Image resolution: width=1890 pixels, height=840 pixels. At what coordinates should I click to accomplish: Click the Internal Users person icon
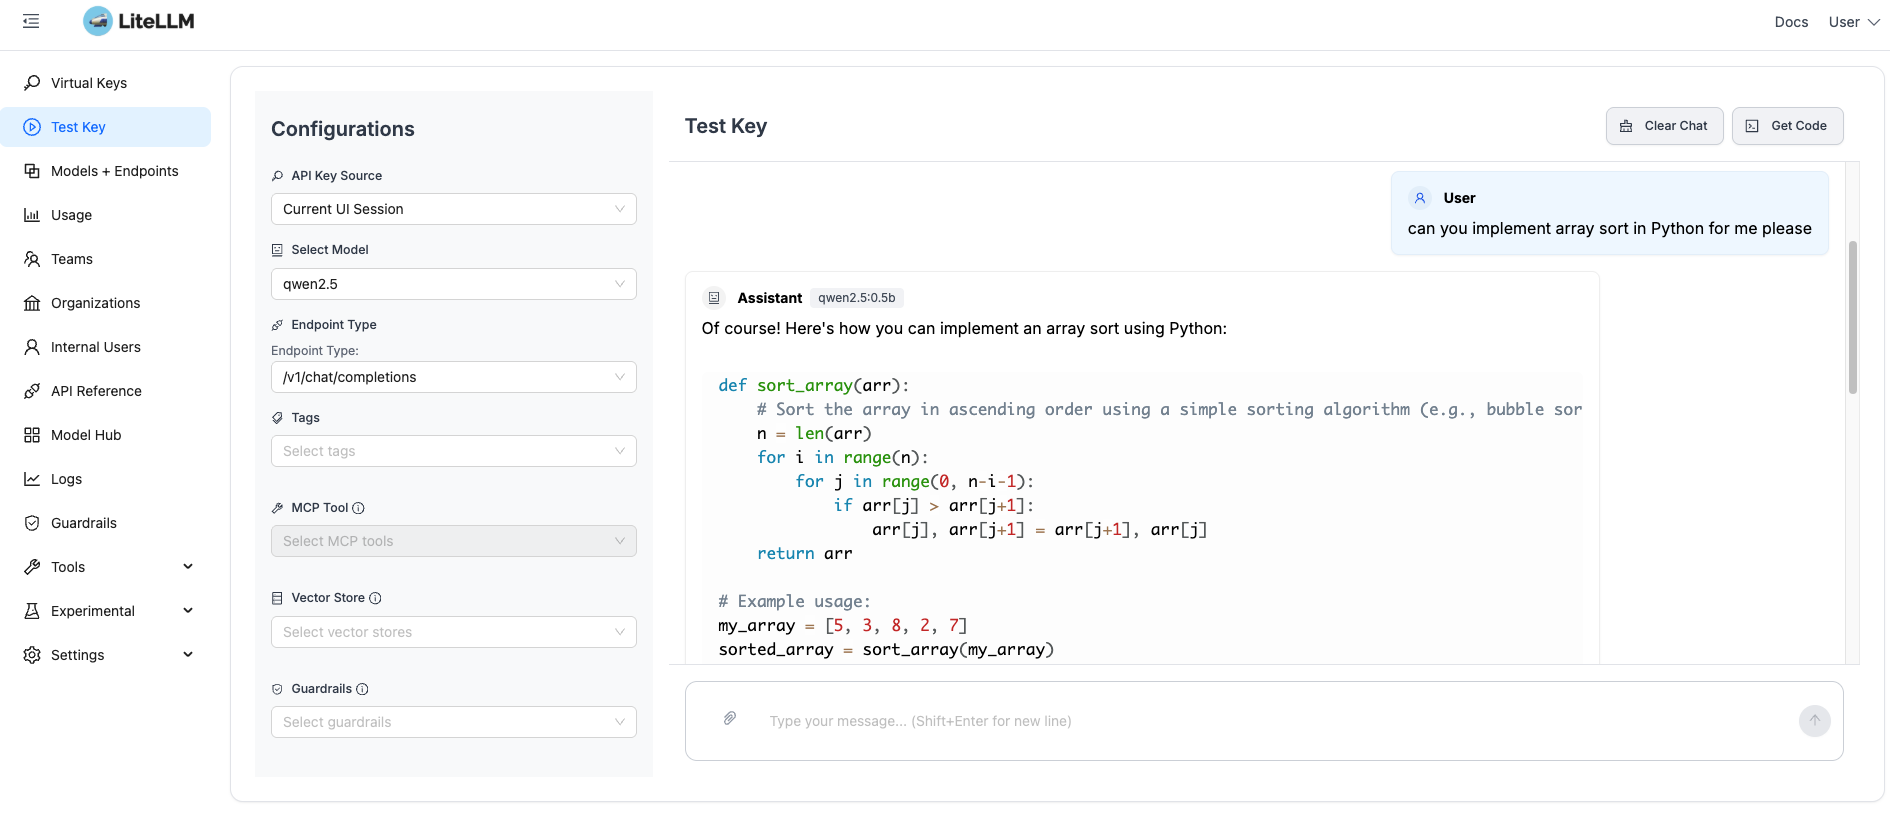(x=32, y=347)
